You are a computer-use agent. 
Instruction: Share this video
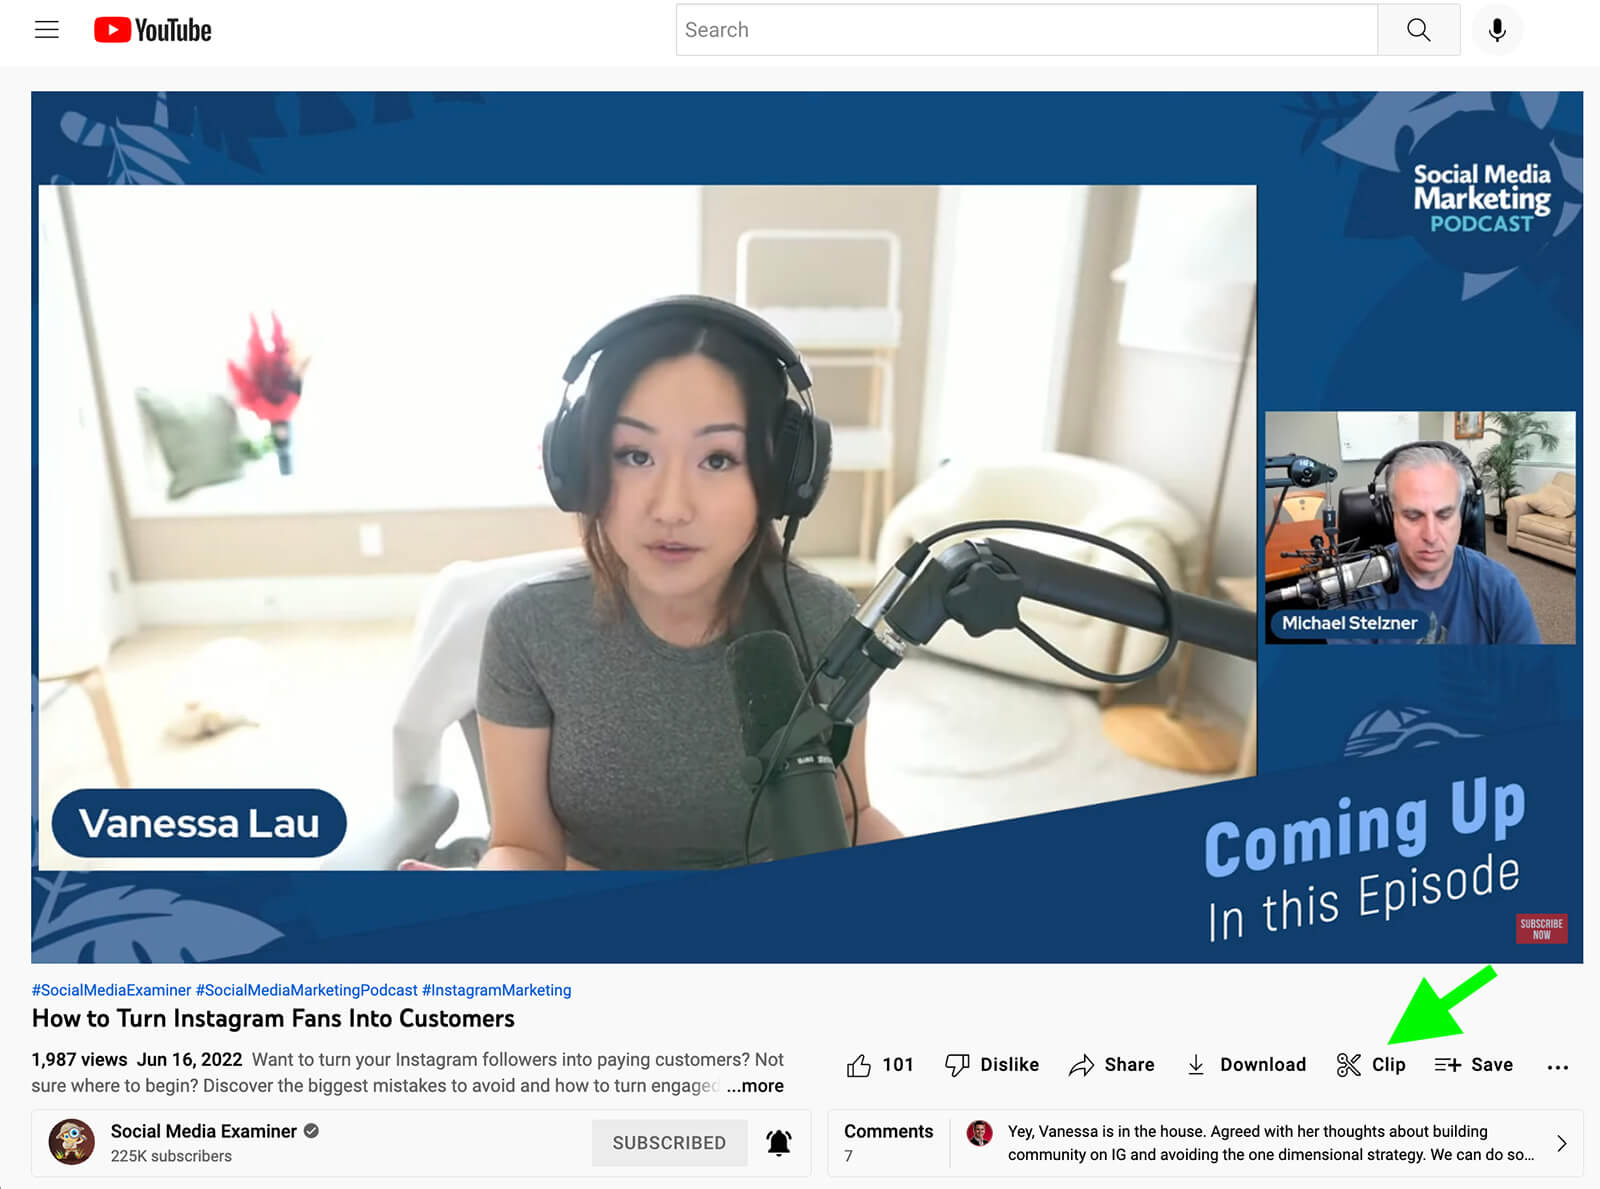pos(1111,1065)
